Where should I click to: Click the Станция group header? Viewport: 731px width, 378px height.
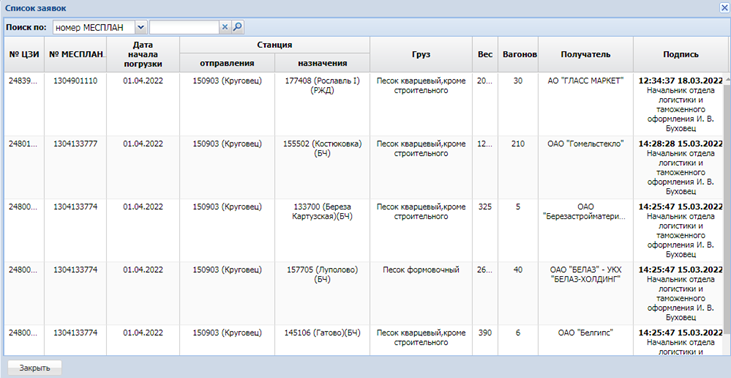coord(275,45)
